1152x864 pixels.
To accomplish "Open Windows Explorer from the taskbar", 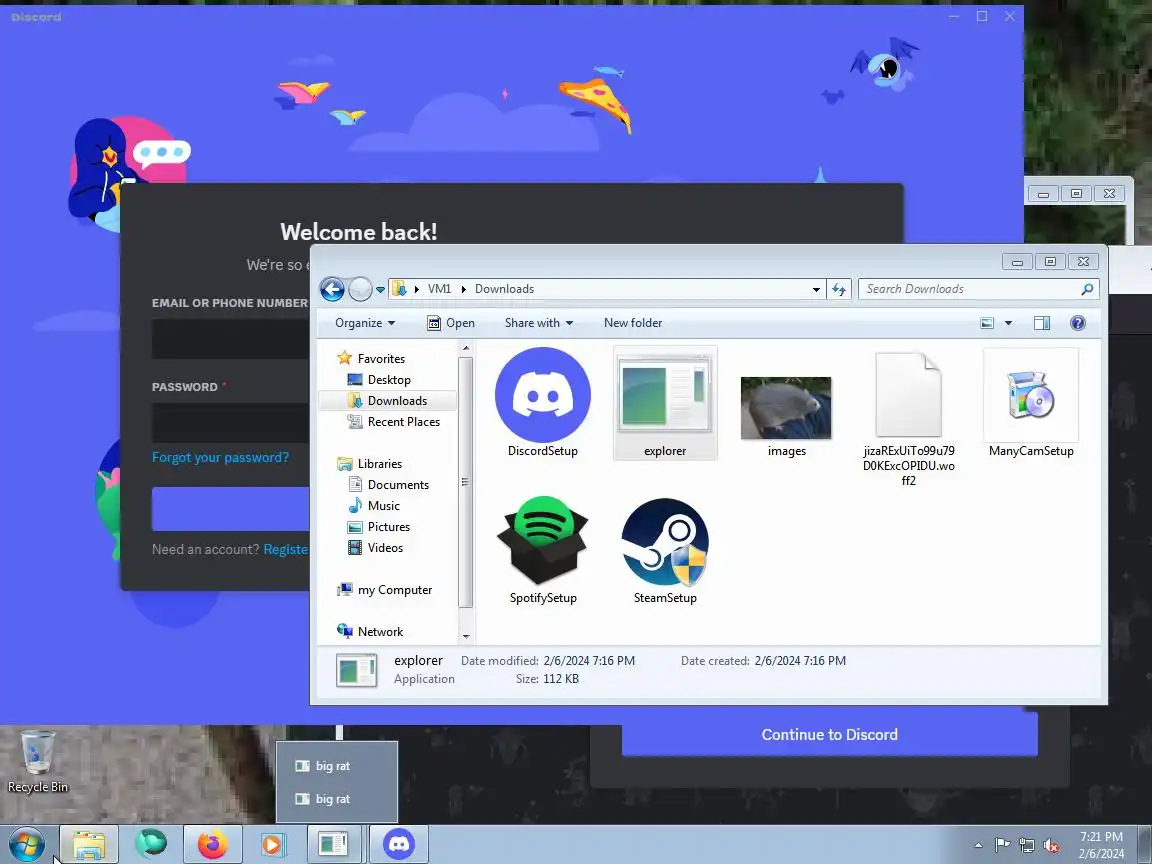I will [88, 845].
